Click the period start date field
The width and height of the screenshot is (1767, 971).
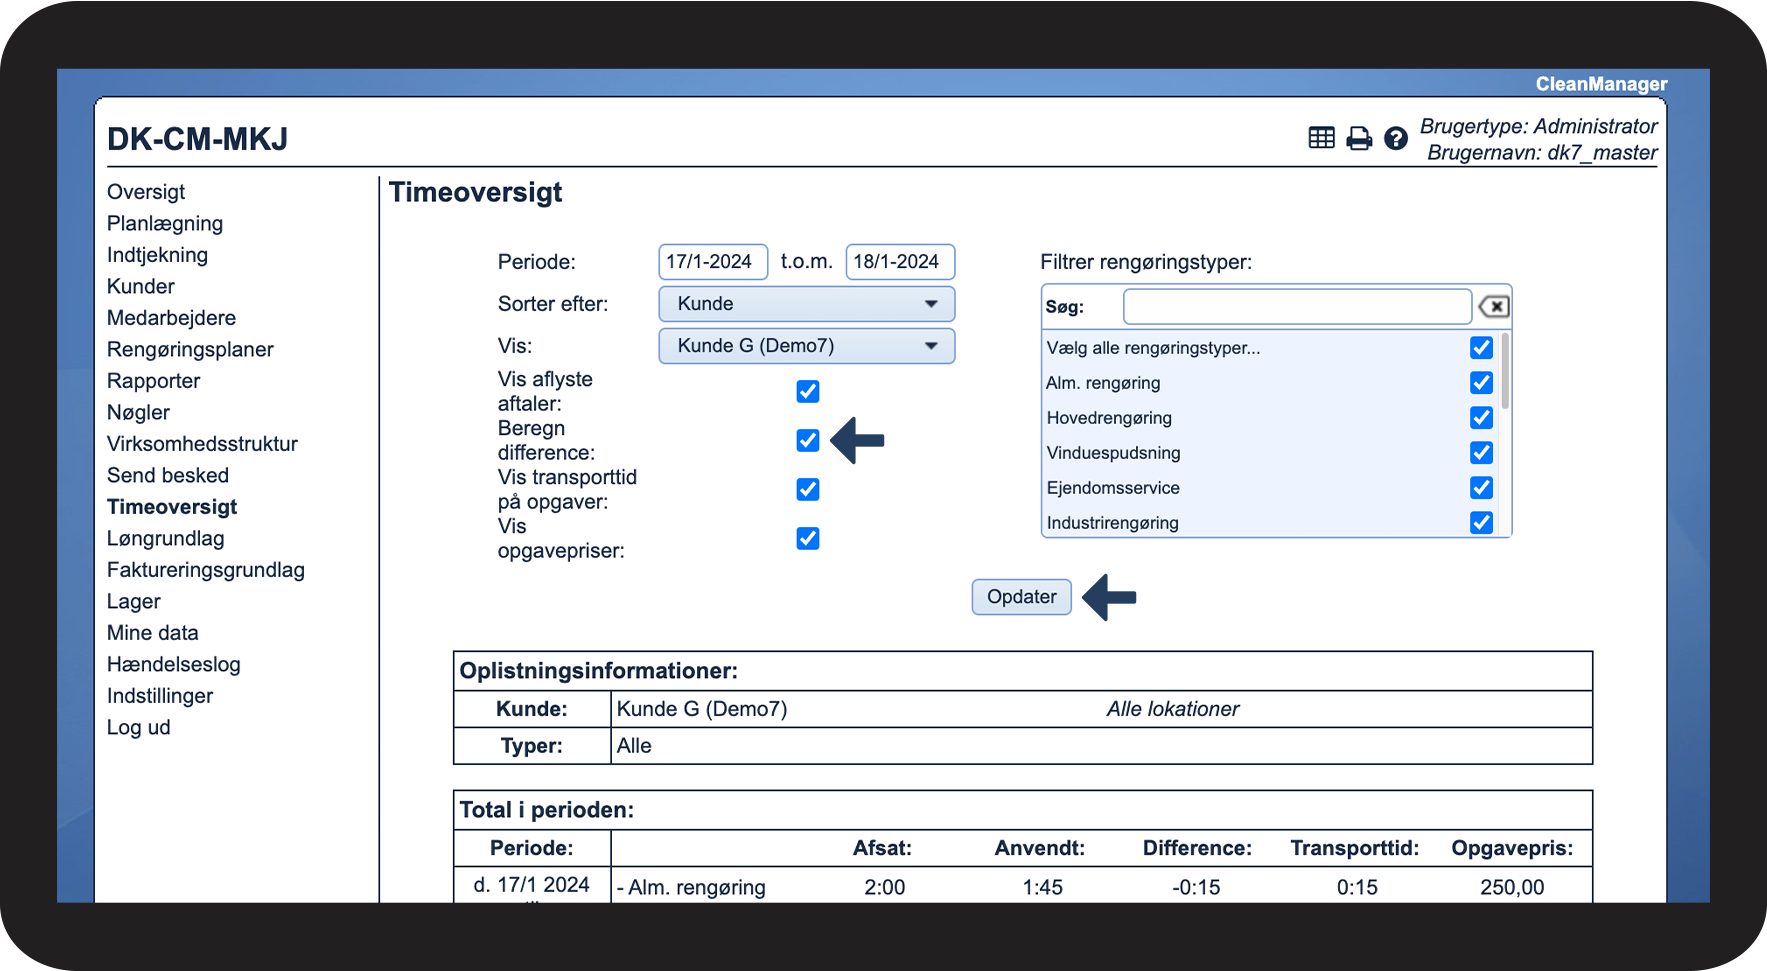point(712,262)
